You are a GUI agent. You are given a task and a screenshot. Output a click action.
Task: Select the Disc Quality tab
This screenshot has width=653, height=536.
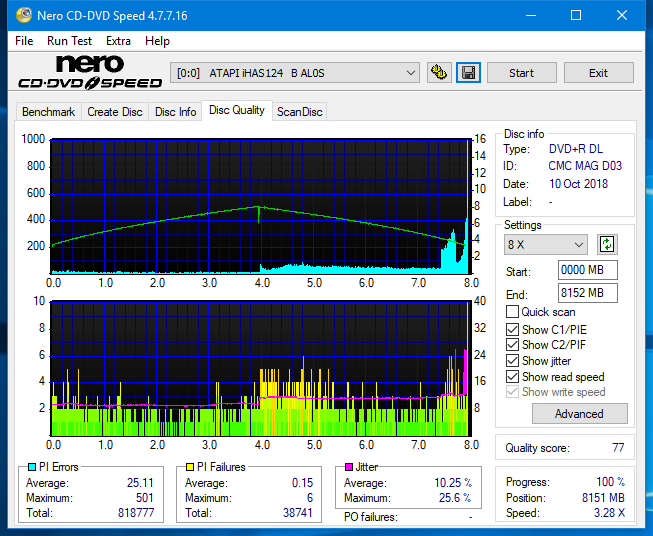point(237,110)
